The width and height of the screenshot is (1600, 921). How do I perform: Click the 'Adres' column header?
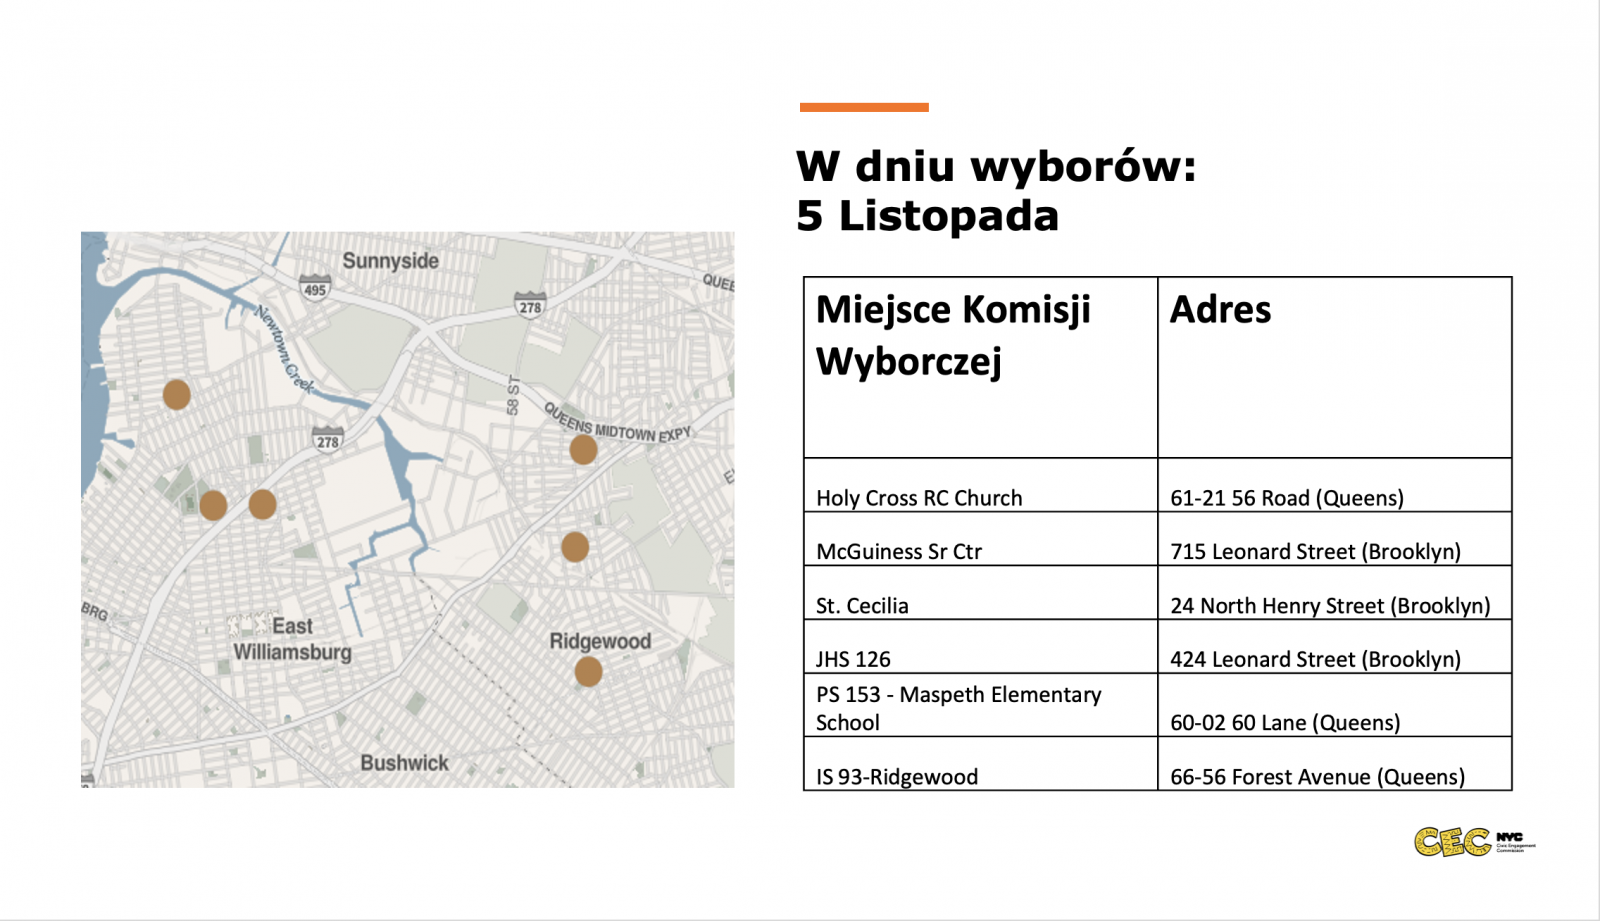[x=1221, y=310]
